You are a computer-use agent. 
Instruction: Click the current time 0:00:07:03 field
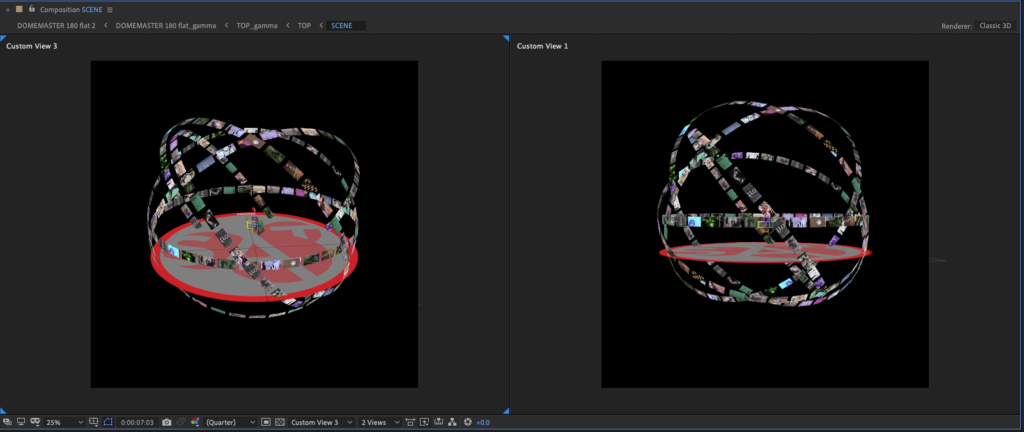coord(136,423)
